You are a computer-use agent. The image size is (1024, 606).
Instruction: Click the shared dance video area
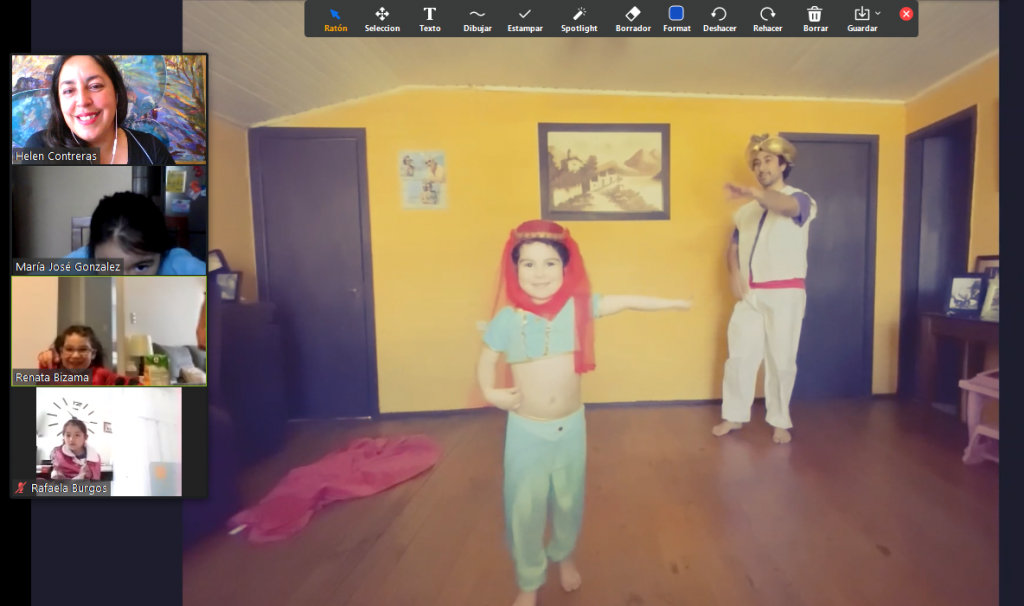600,350
